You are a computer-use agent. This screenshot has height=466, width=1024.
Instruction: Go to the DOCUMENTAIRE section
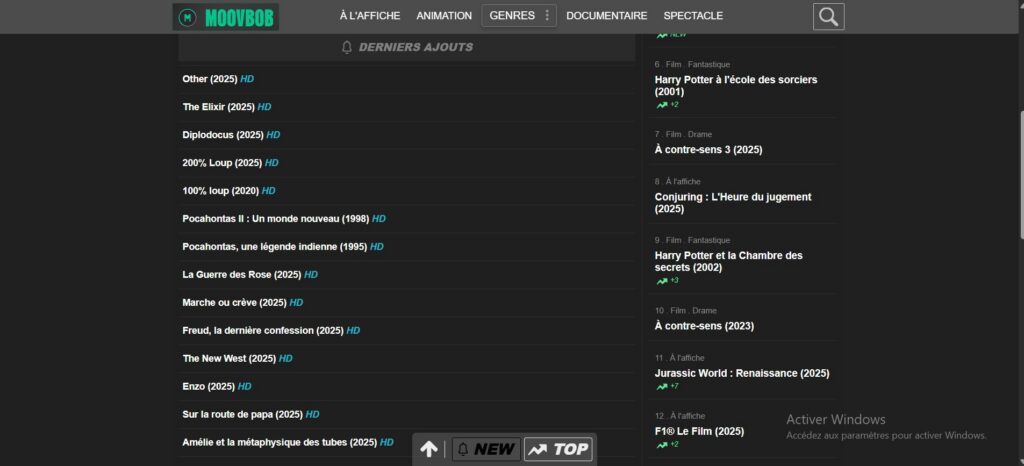pos(606,16)
